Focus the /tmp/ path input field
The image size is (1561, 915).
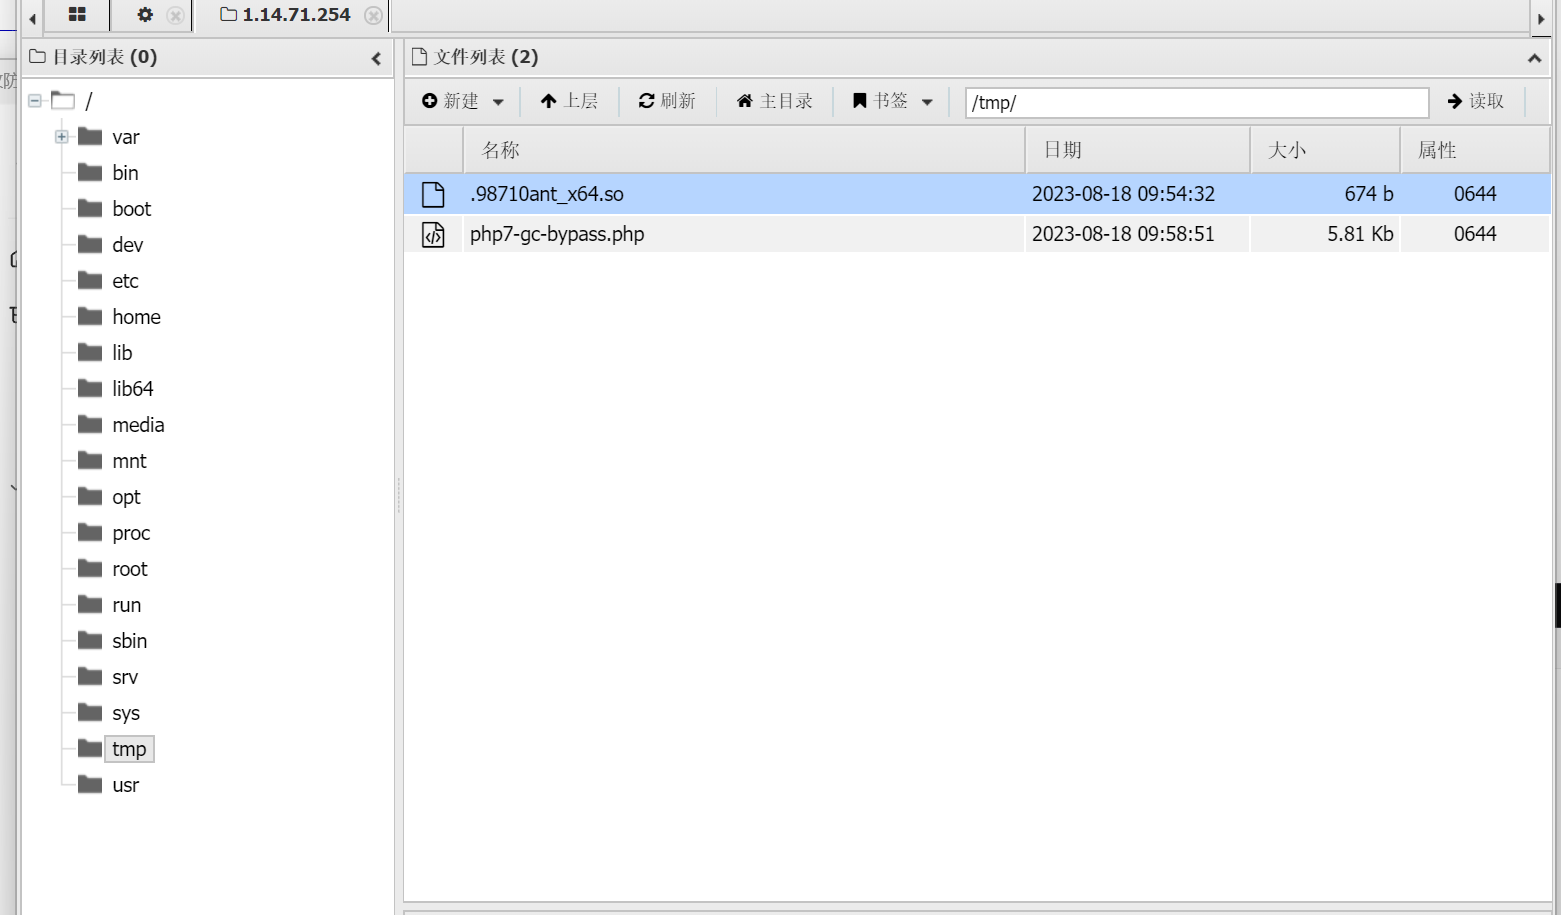click(1197, 102)
